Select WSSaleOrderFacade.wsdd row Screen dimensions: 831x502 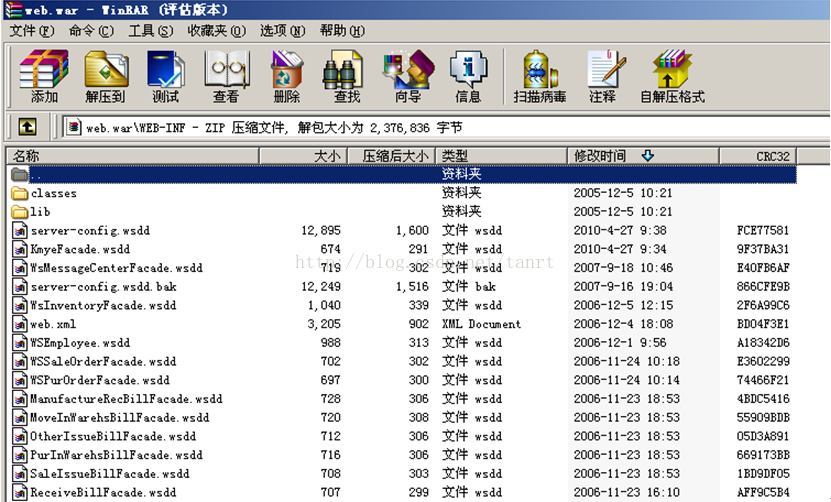click(401, 362)
